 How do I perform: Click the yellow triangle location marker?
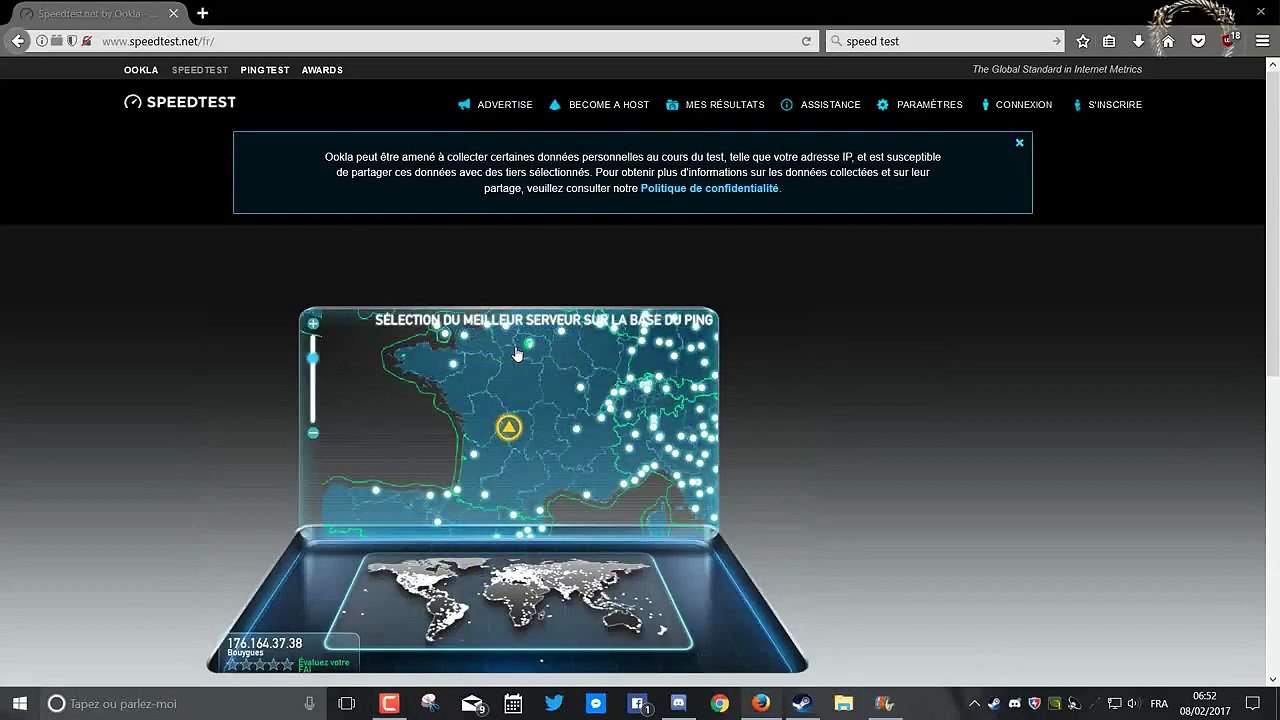tap(509, 428)
